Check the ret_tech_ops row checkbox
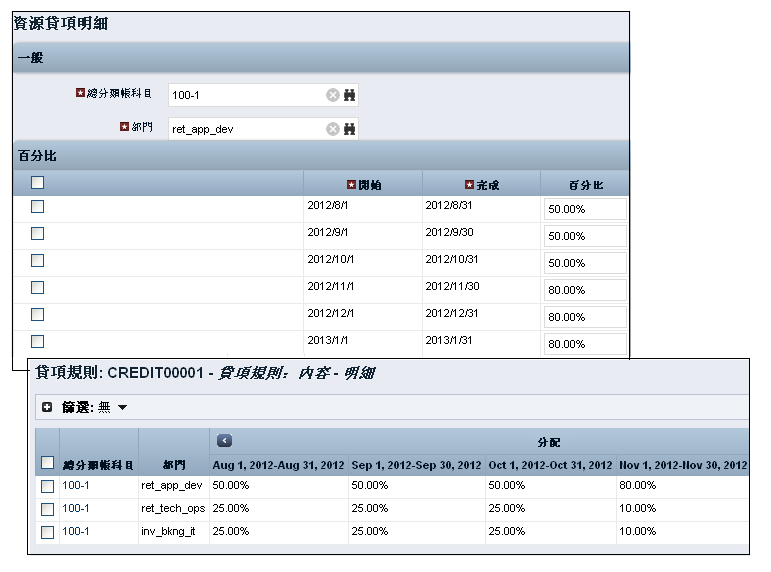The height and width of the screenshot is (572, 771). pyautogui.click(x=47, y=510)
